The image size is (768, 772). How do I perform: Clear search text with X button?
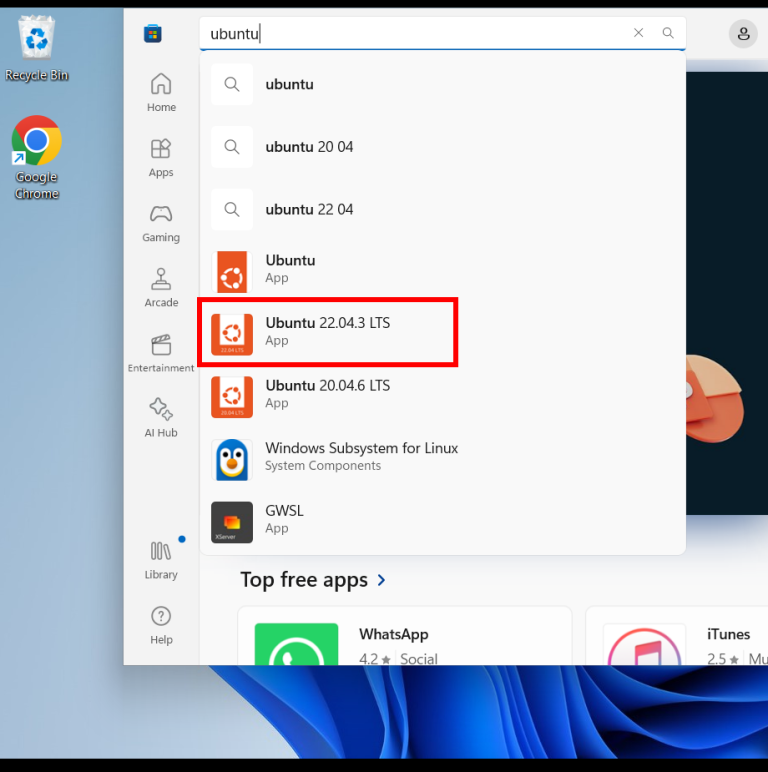(x=639, y=33)
